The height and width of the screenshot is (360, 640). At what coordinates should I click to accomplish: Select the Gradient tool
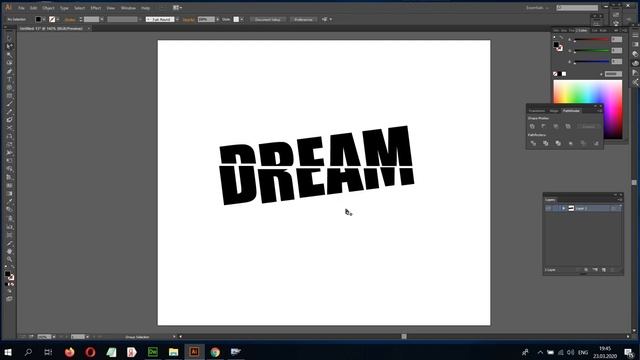point(9,193)
